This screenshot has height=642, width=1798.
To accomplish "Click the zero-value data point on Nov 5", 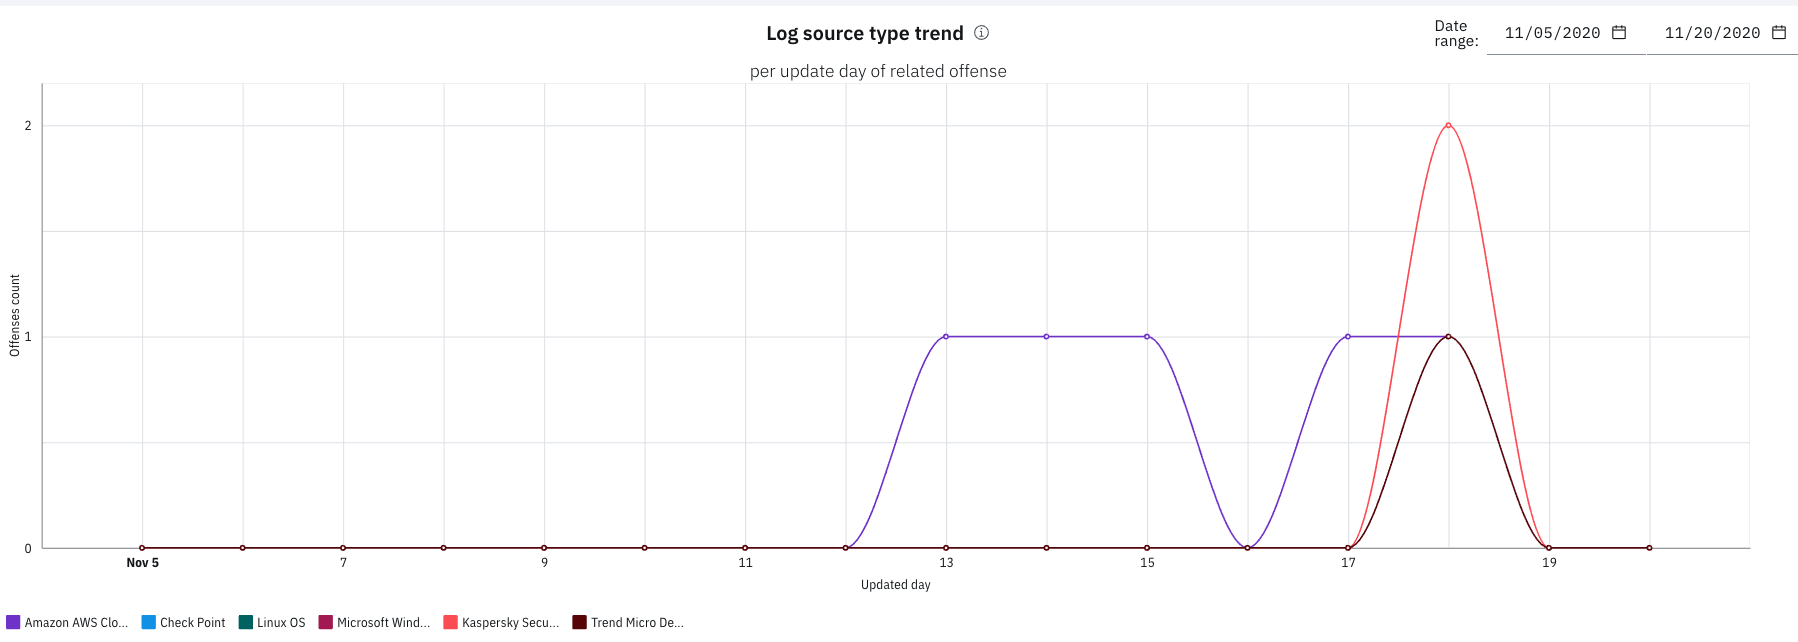I will point(142,548).
